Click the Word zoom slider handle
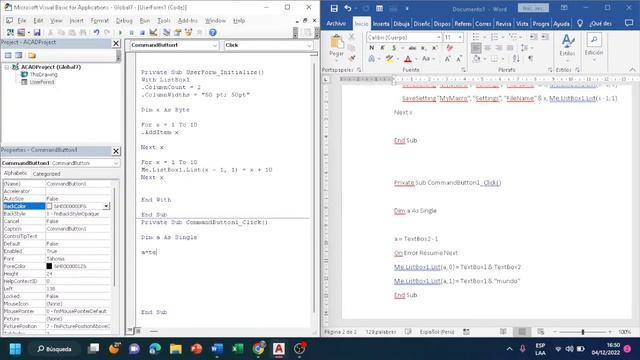This screenshot has height=360, width=640. [583, 332]
